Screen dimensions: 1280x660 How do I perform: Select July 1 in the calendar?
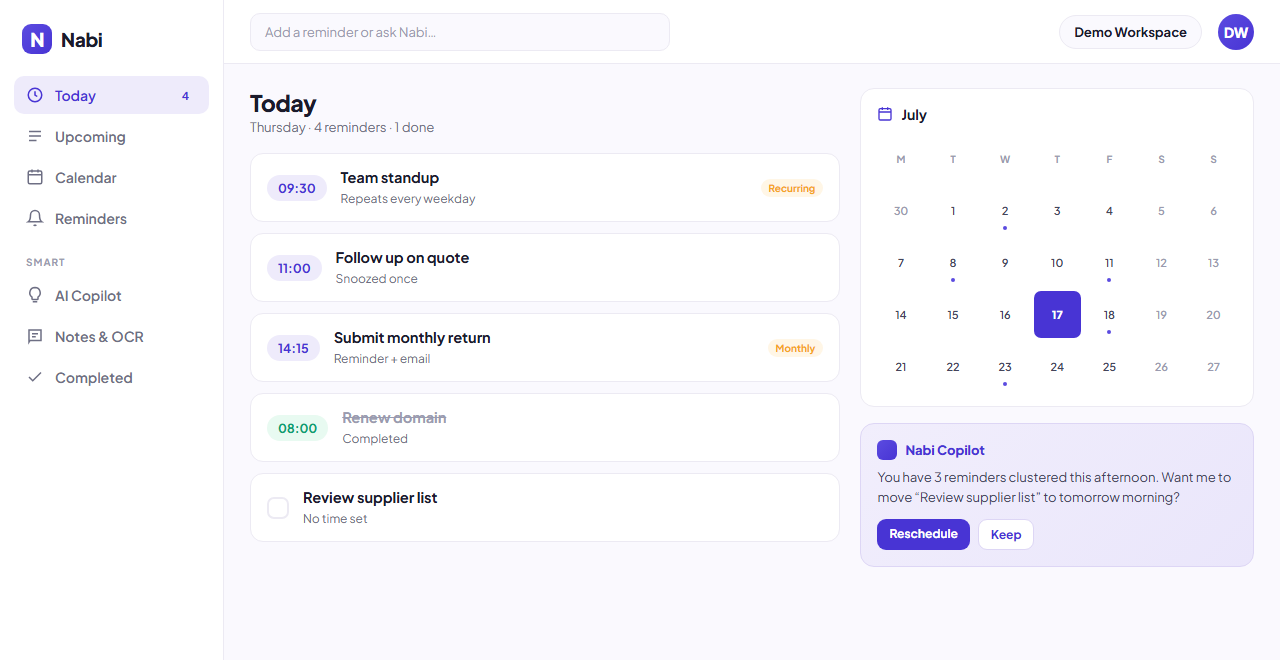pyautogui.click(x=953, y=210)
